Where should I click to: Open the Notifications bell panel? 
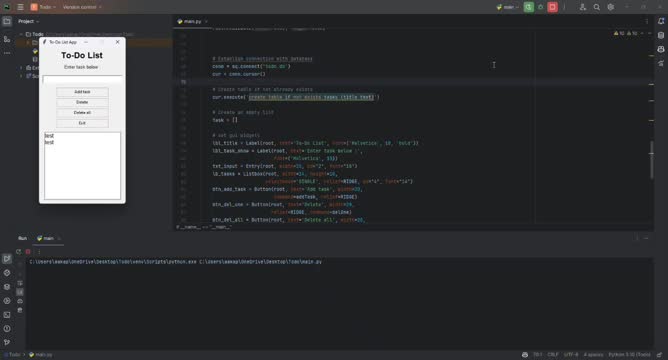(661, 21)
